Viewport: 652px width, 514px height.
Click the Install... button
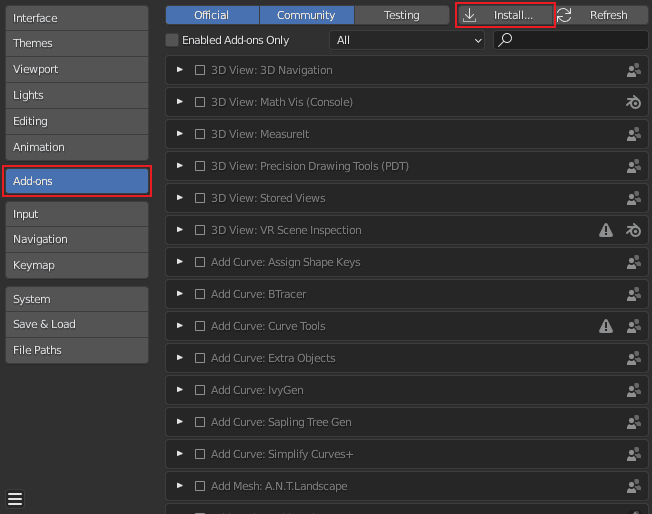click(505, 15)
